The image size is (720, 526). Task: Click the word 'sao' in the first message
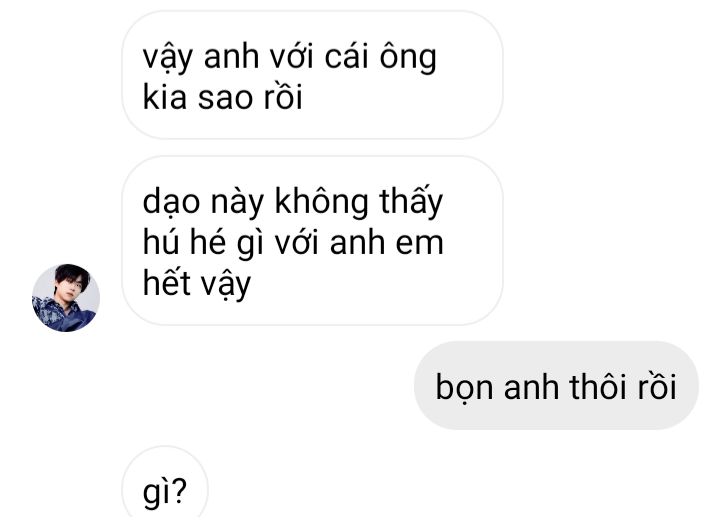[x=225, y=99]
